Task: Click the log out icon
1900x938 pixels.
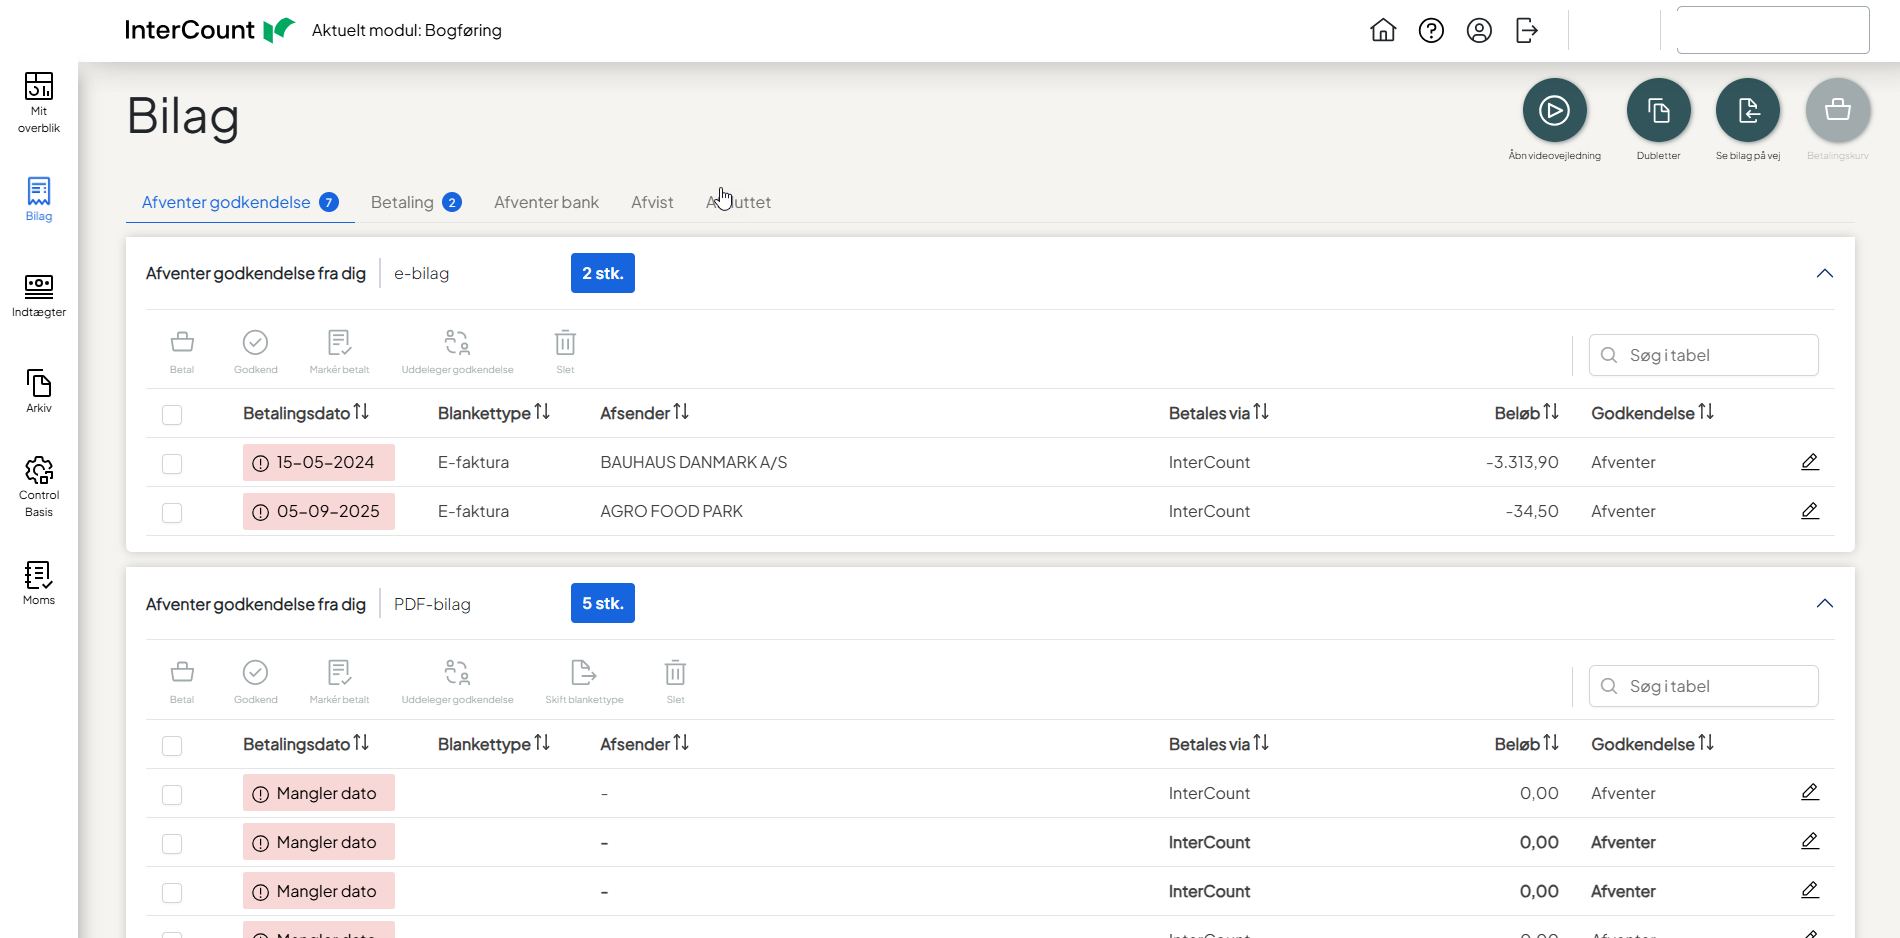Action: click(1527, 31)
